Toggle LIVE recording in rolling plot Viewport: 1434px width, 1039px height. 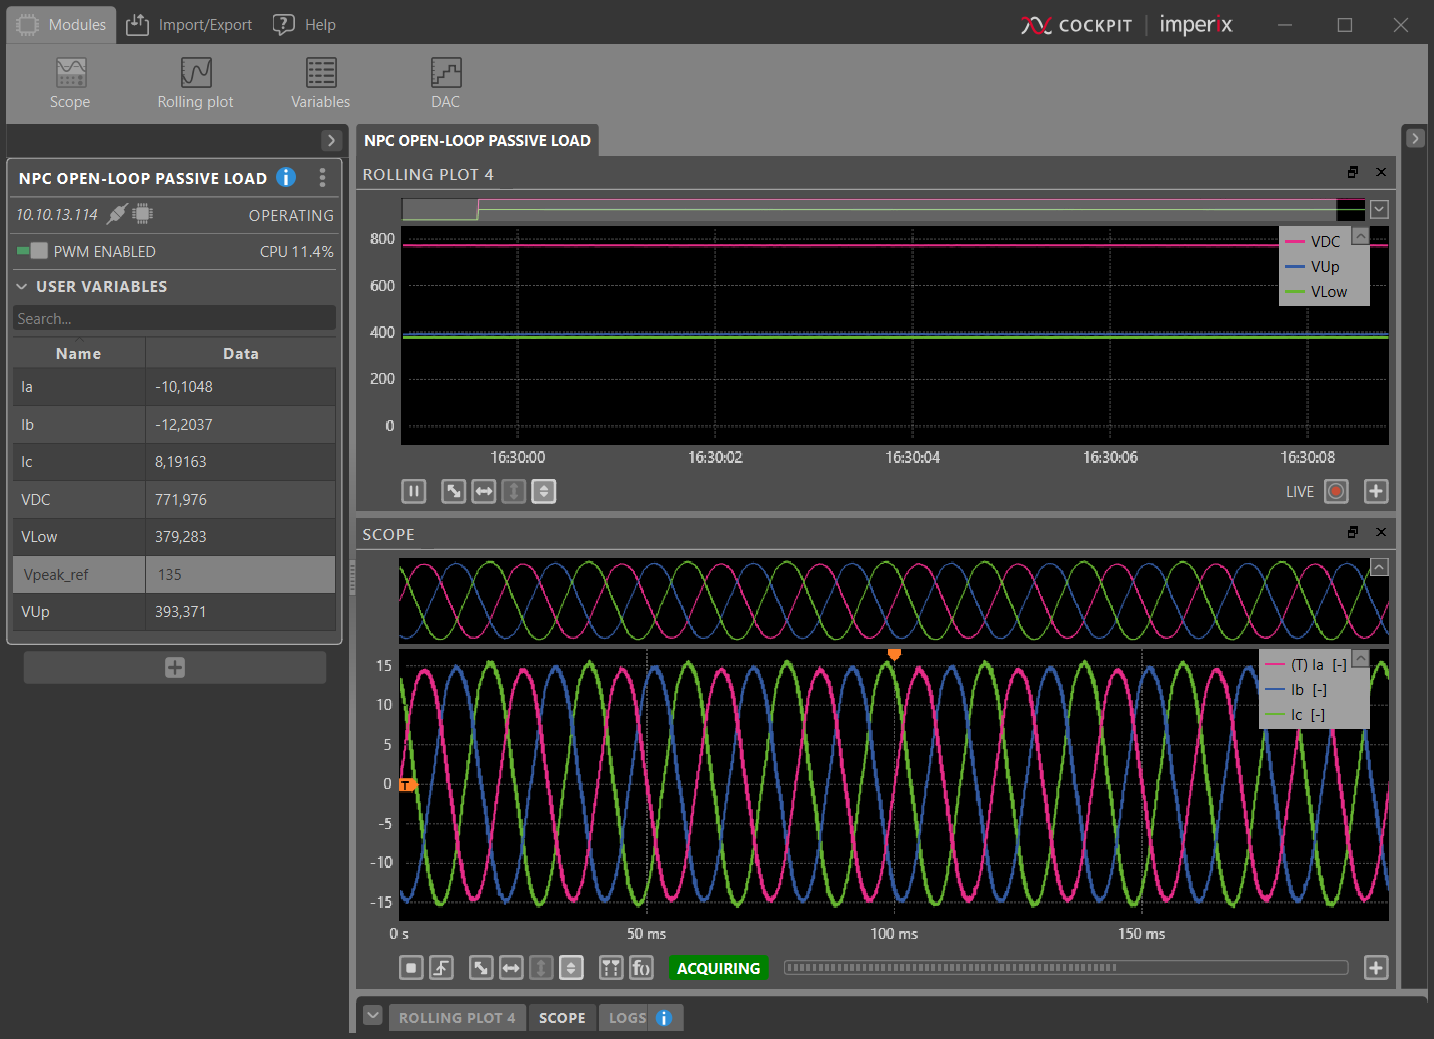[x=1336, y=491]
